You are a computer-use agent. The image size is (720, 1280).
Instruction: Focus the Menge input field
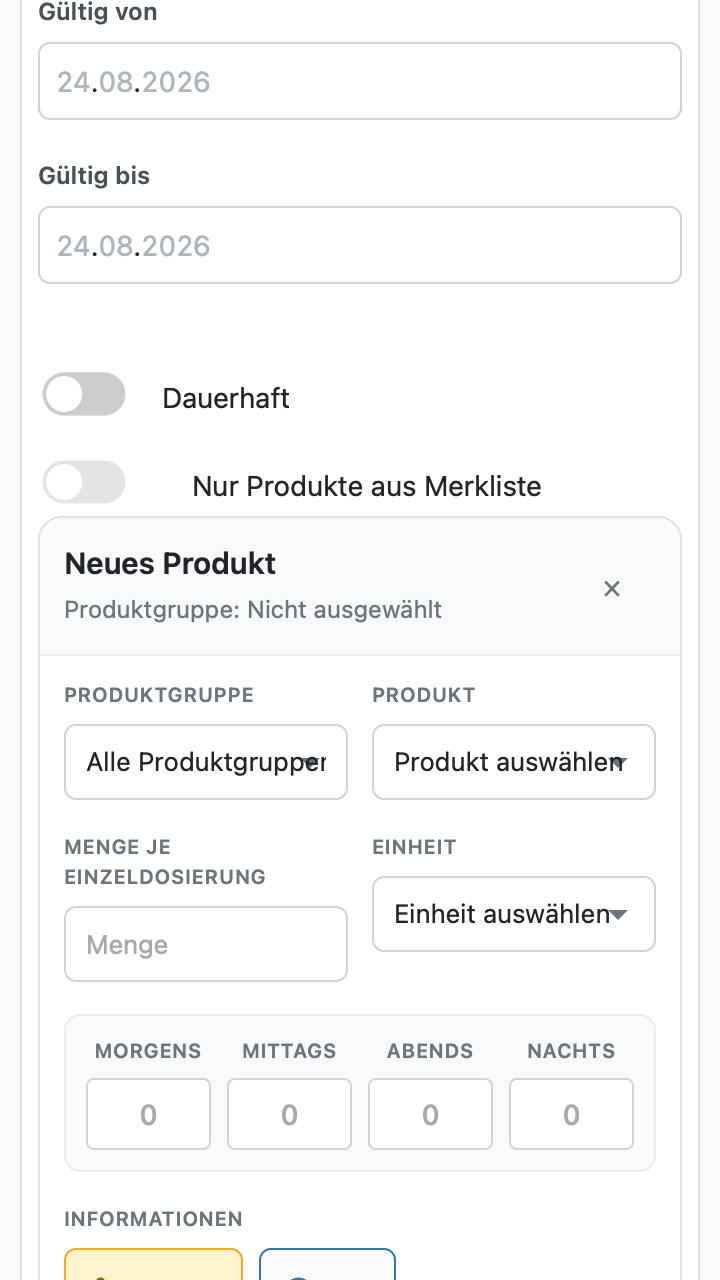click(206, 944)
